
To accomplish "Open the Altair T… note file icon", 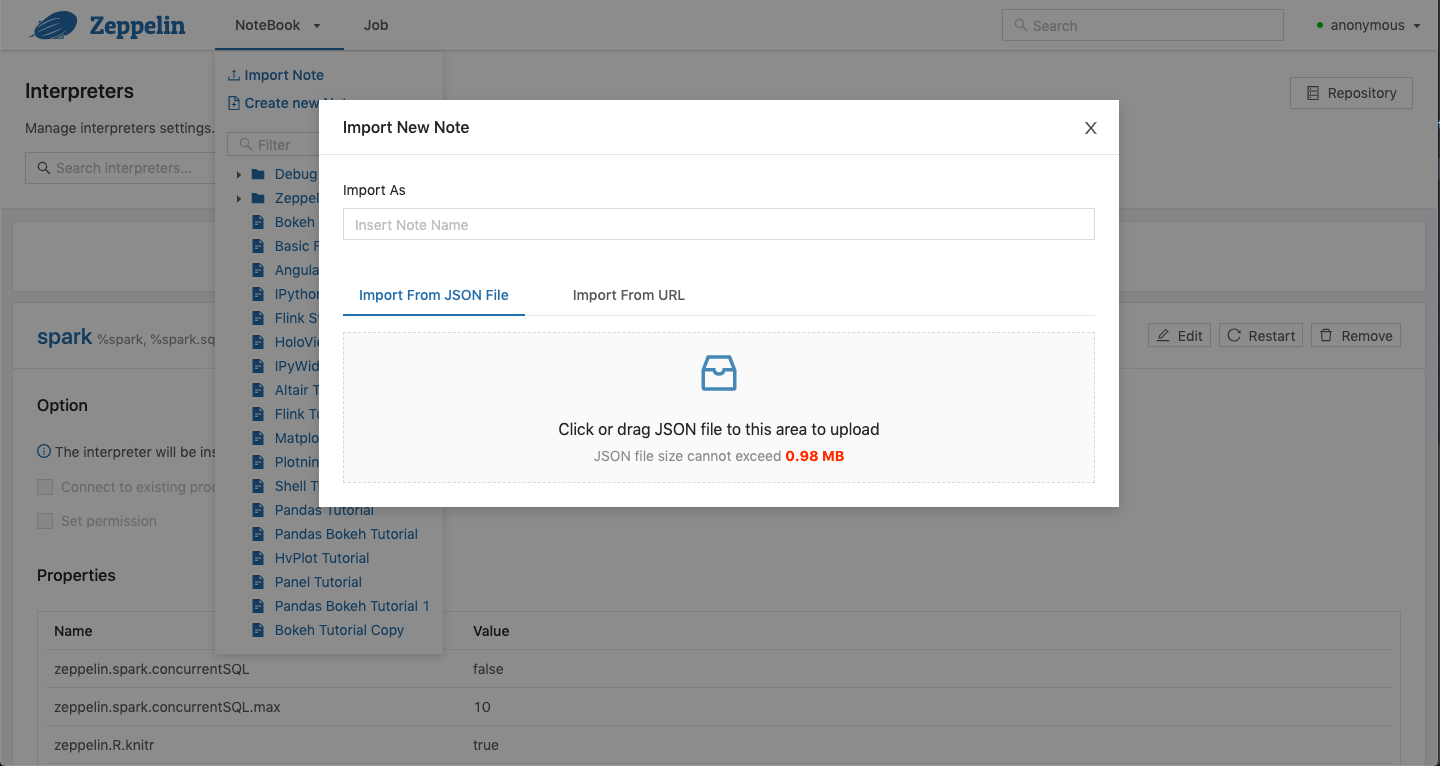I will 258,390.
